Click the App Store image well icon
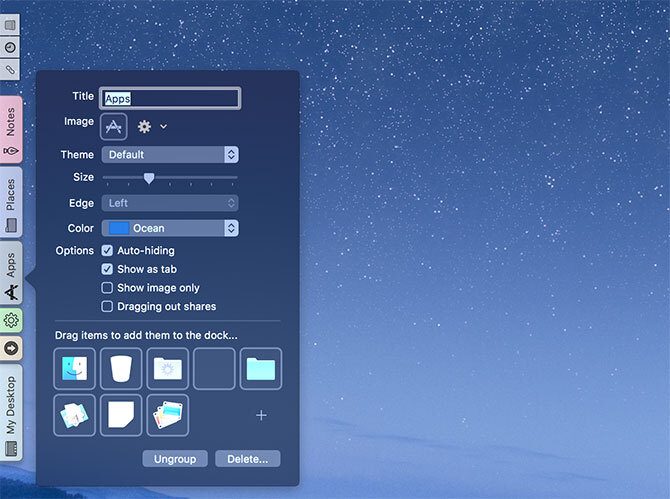Screen dimensions: 670x499 [113, 126]
